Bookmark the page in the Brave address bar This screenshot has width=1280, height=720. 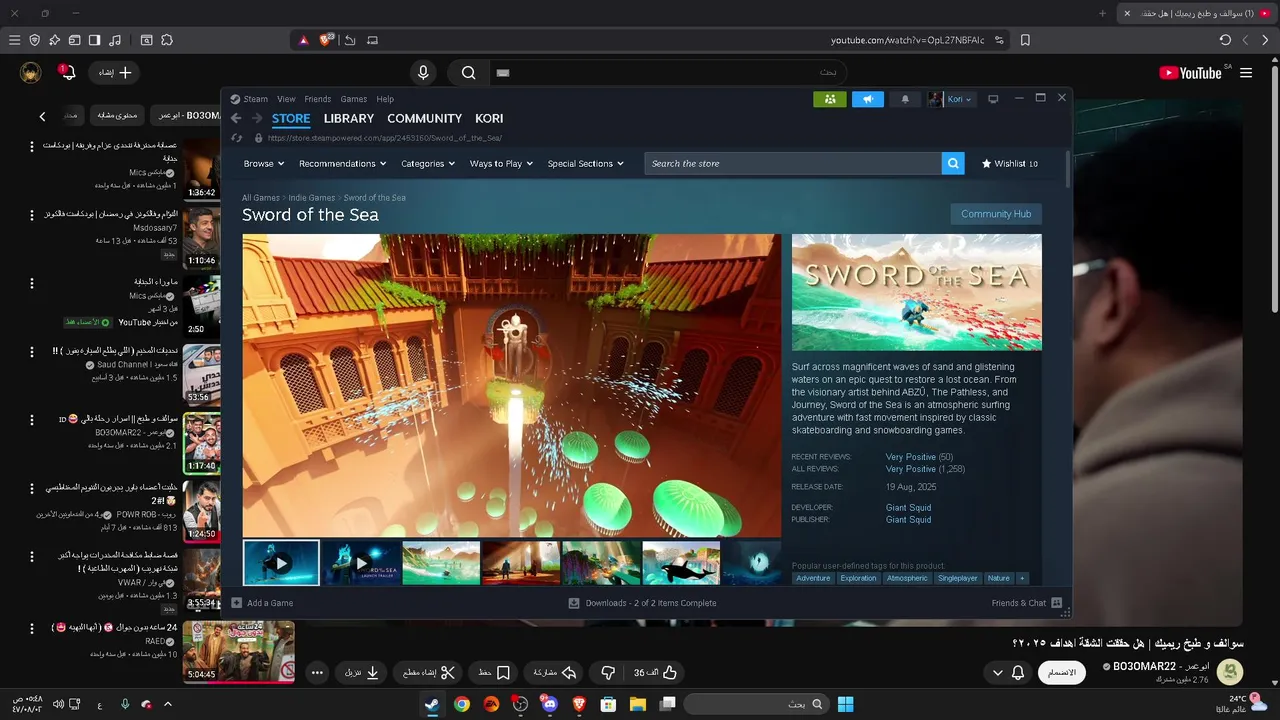[x=1025, y=40]
